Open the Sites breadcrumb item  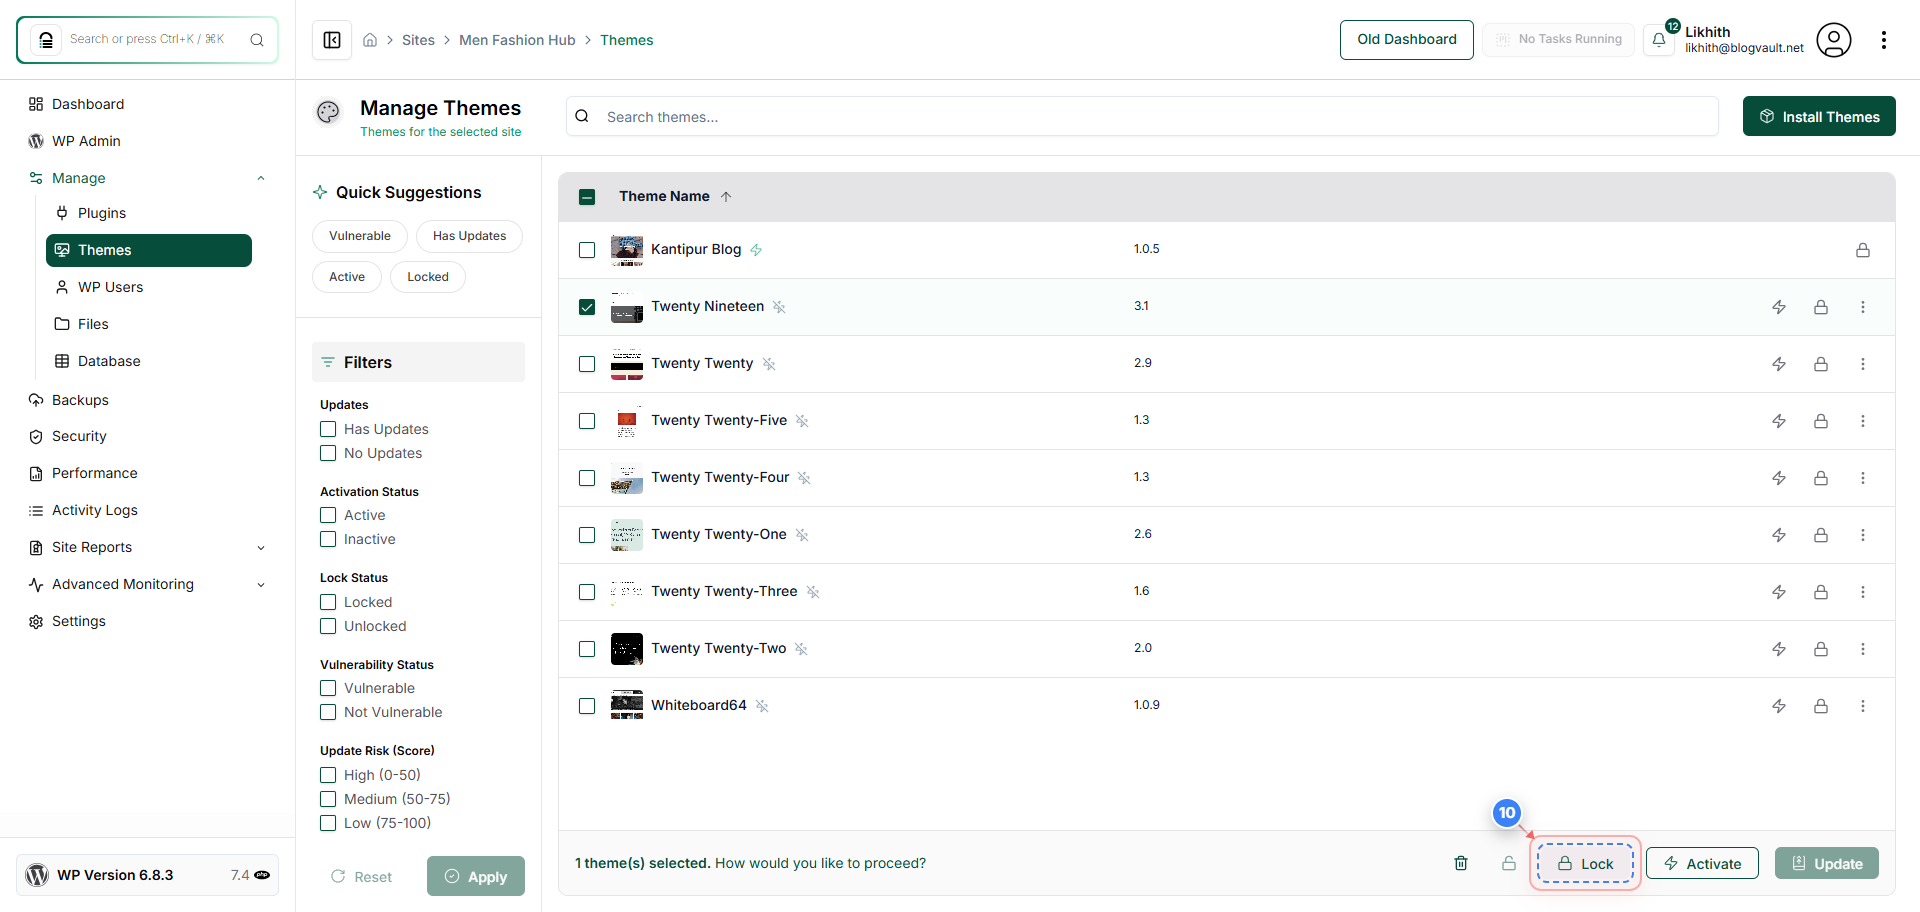tap(419, 40)
